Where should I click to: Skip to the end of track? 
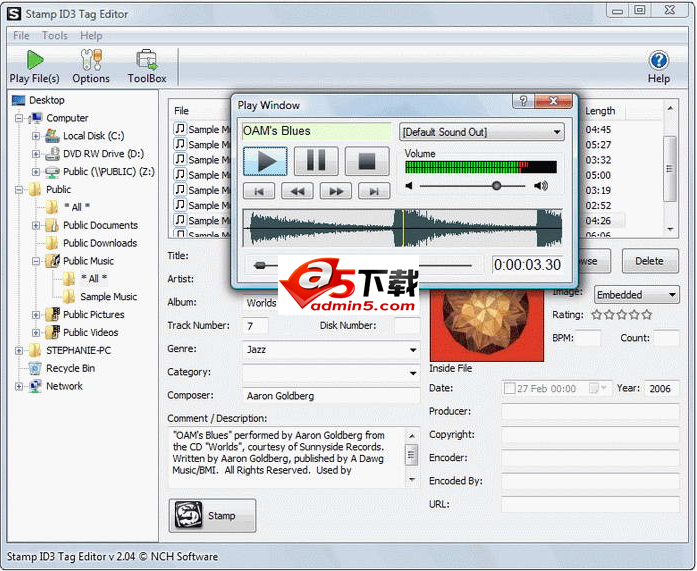(x=374, y=191)
